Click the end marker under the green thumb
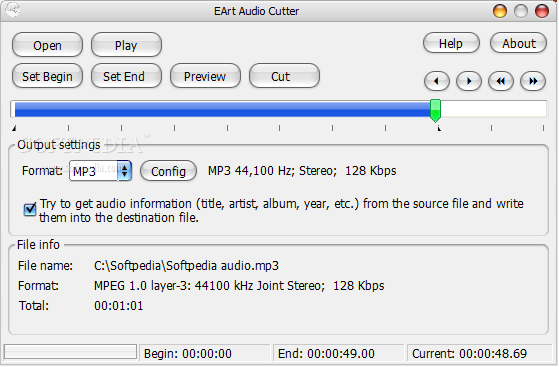The width and height of the screenshot is (559, 367). [439, 128]
